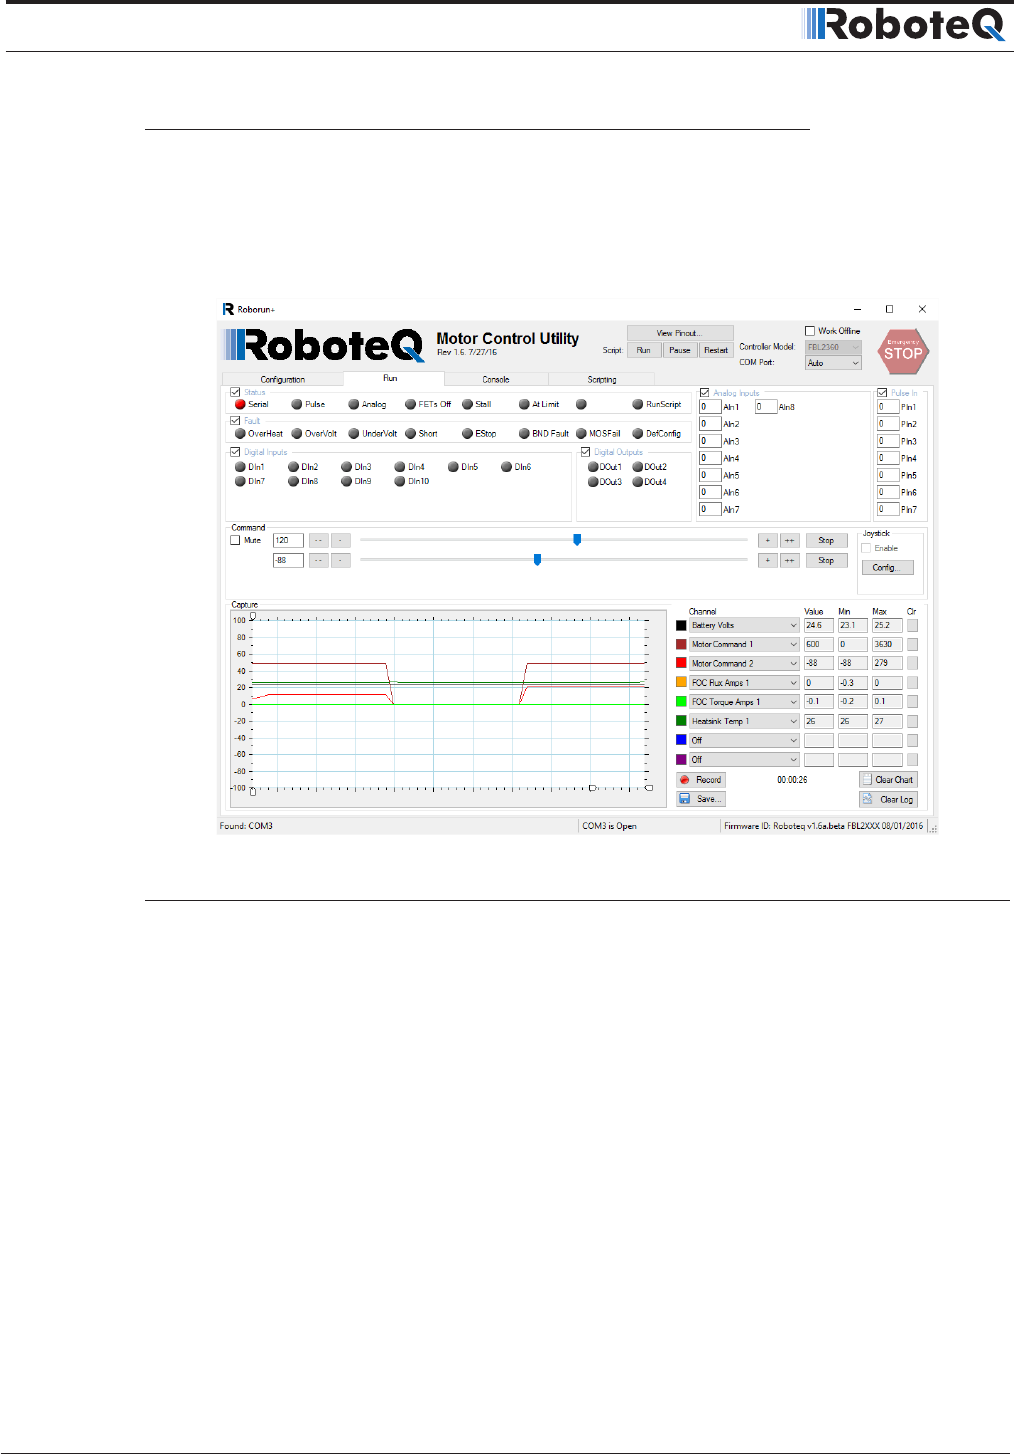The width and height of the screenshot is (1014, 1454).
Task: Click the script Restart button
Action: [x=716, y=350]
